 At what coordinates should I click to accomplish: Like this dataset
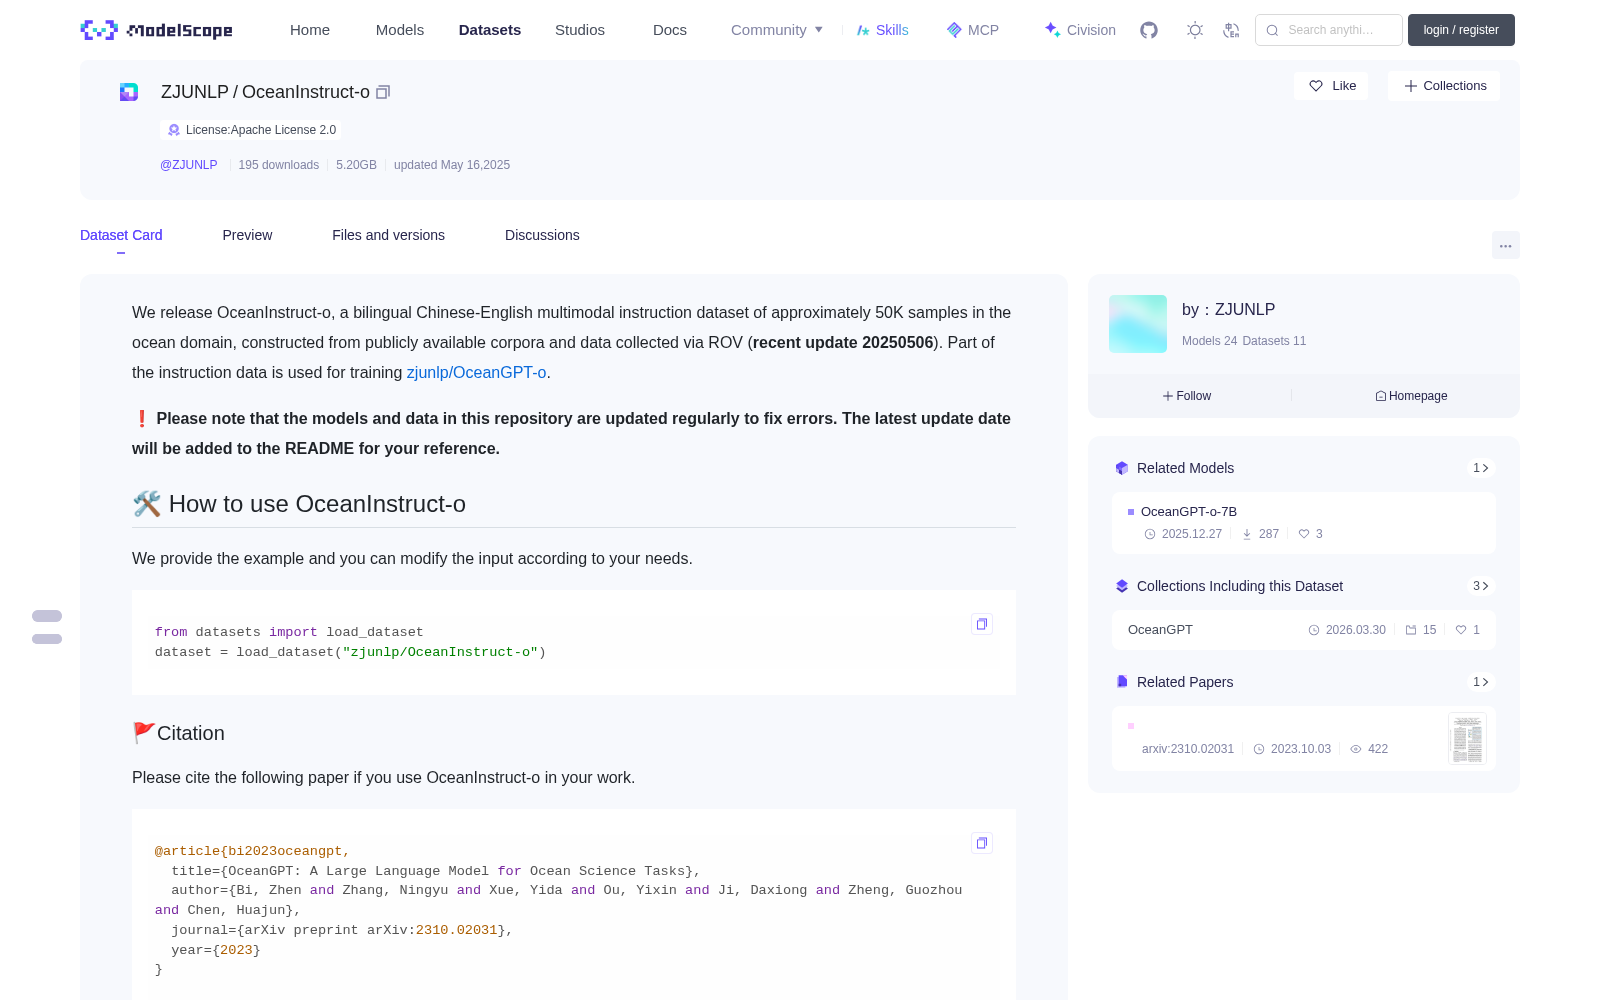point(1332,86)
